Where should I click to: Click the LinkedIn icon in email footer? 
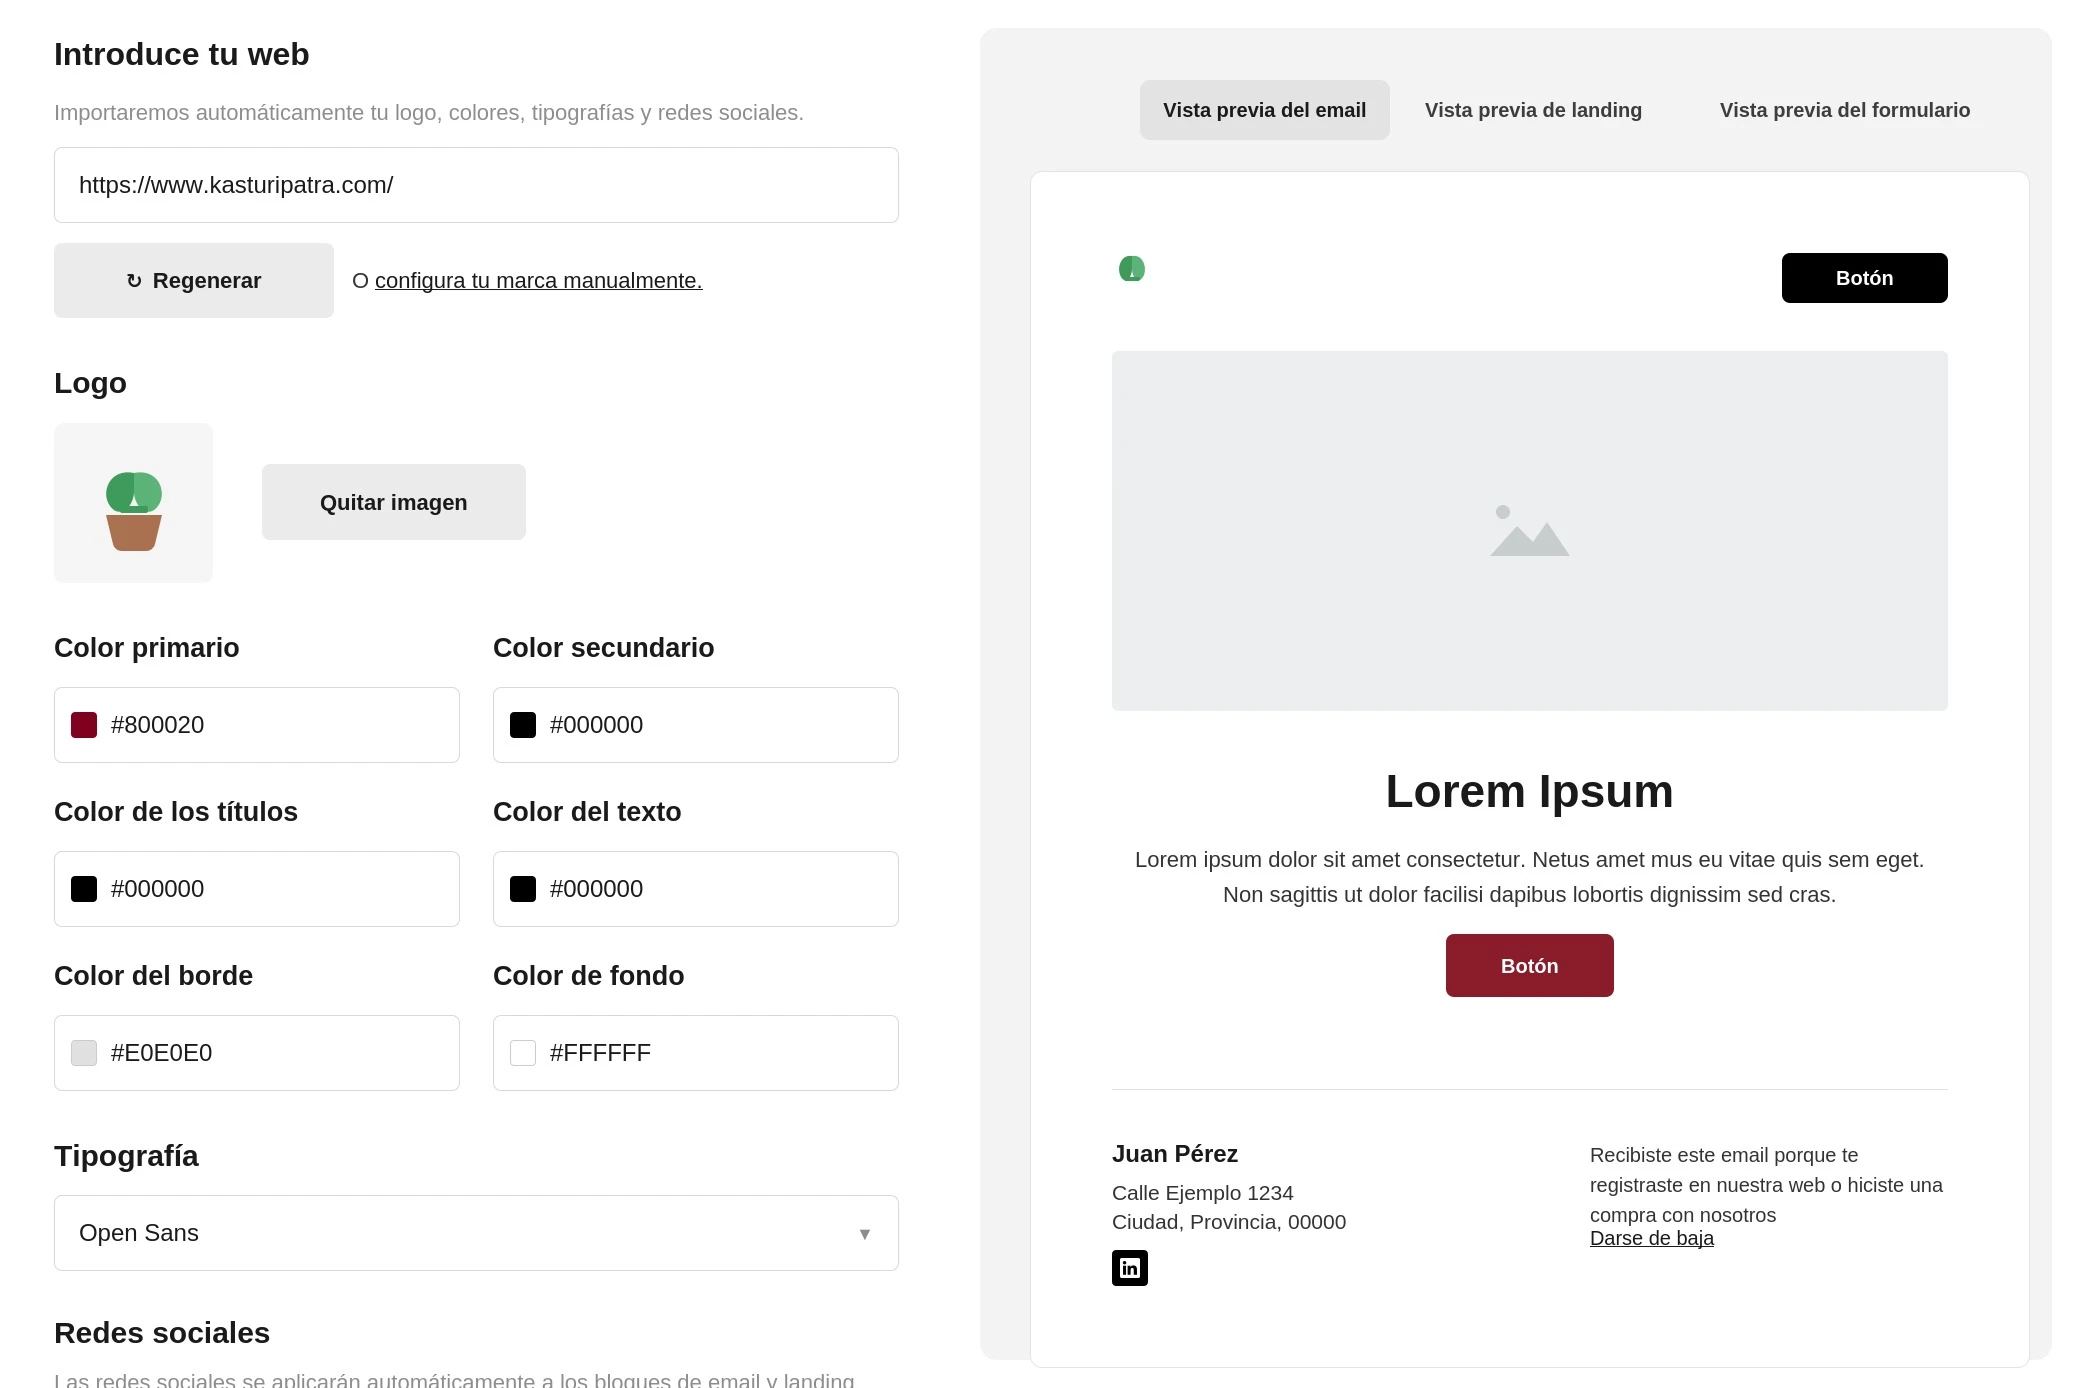(1129, 1267)
